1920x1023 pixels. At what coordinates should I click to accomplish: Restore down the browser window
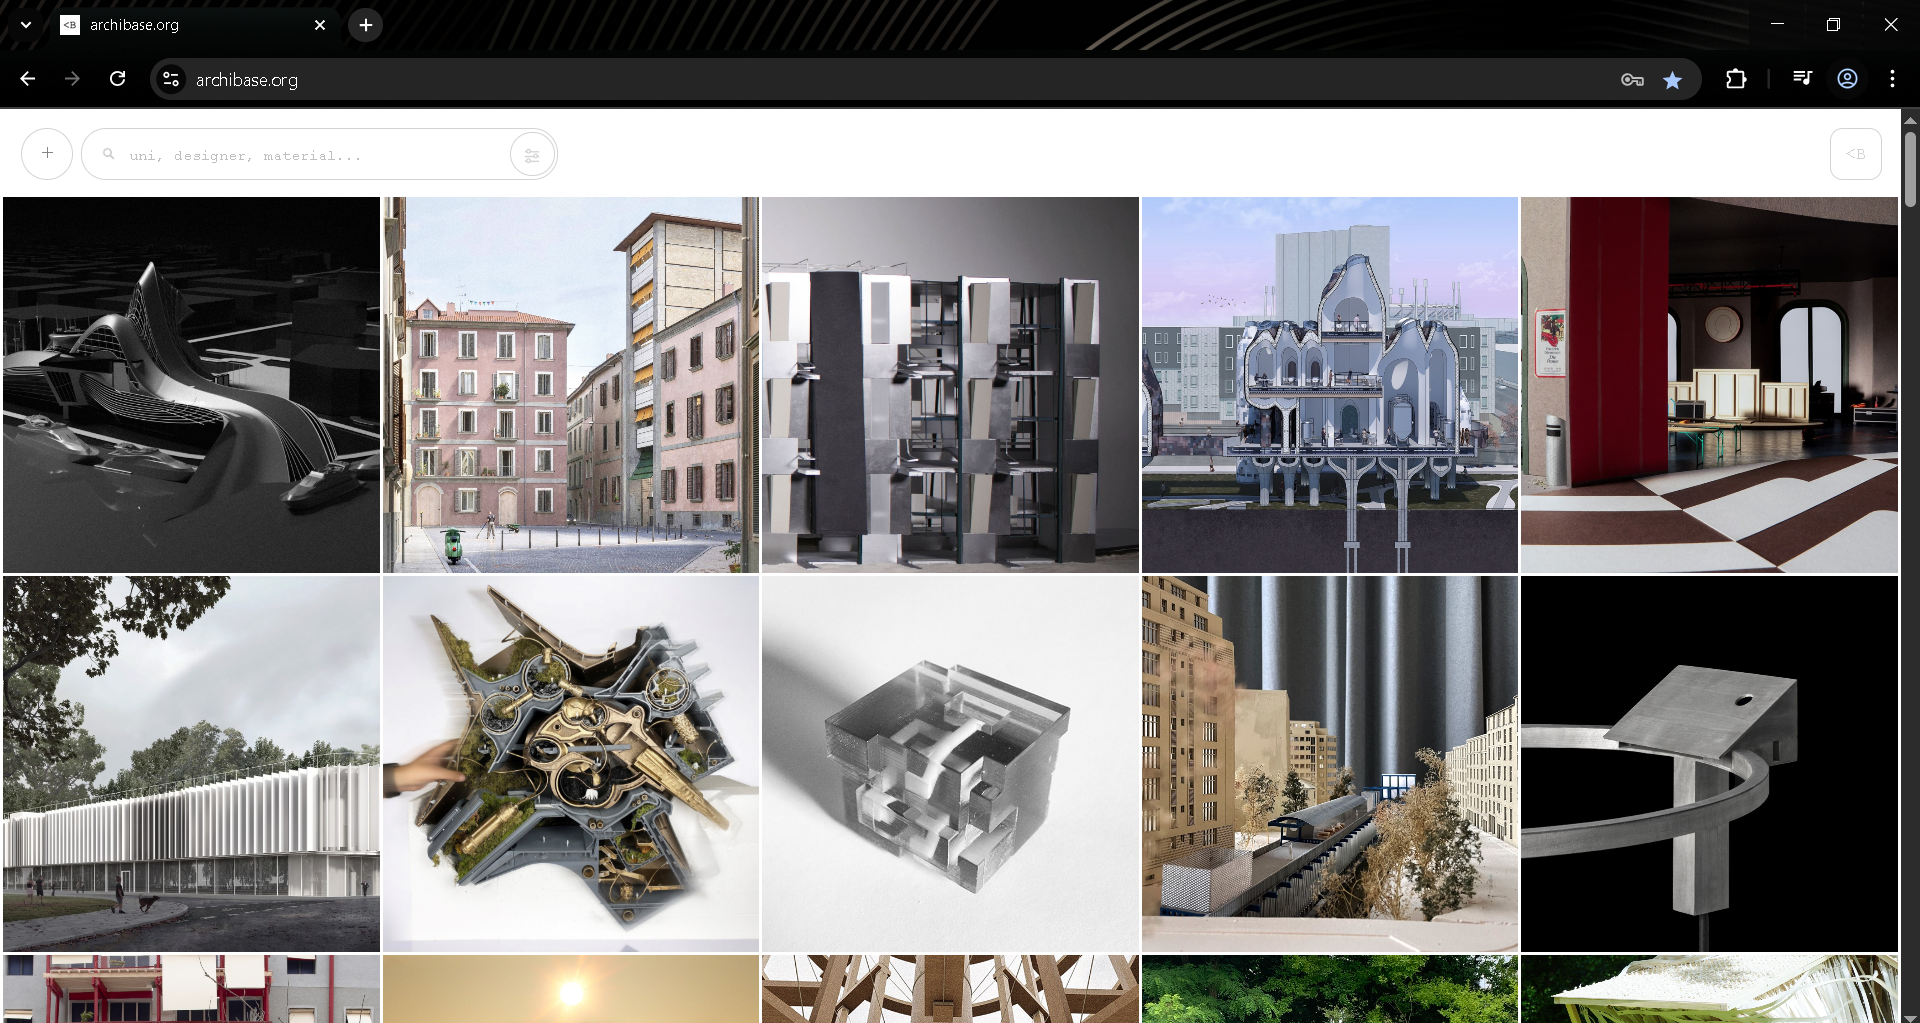pyautogui.click(x=1833, y=25)
